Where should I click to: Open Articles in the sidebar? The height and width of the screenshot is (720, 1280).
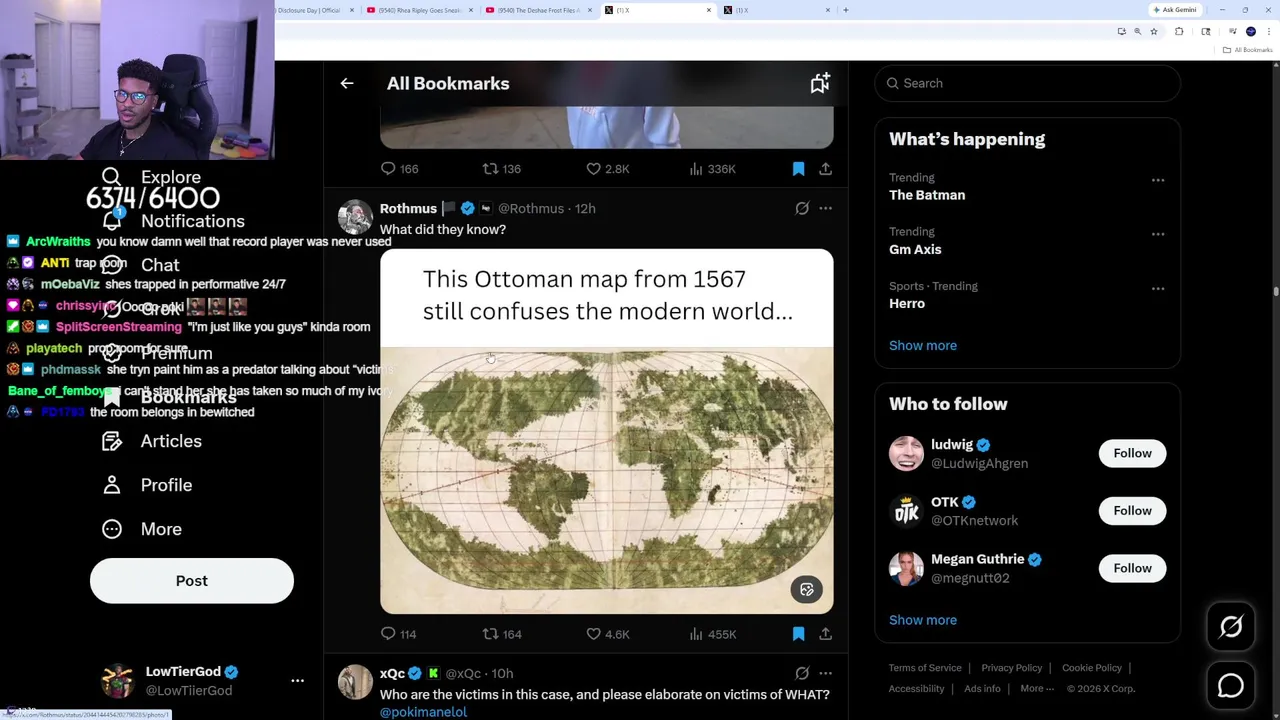[152, 441]
